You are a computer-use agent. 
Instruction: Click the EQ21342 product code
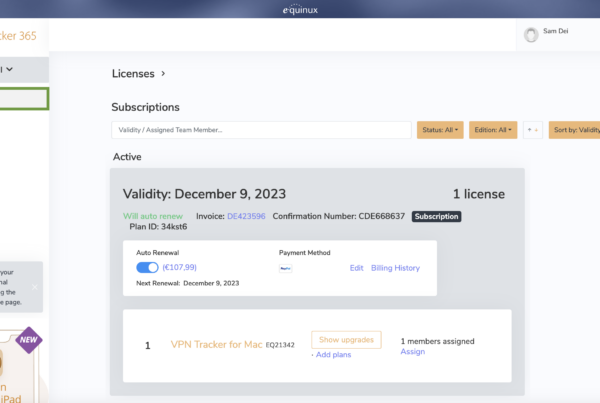280,345
